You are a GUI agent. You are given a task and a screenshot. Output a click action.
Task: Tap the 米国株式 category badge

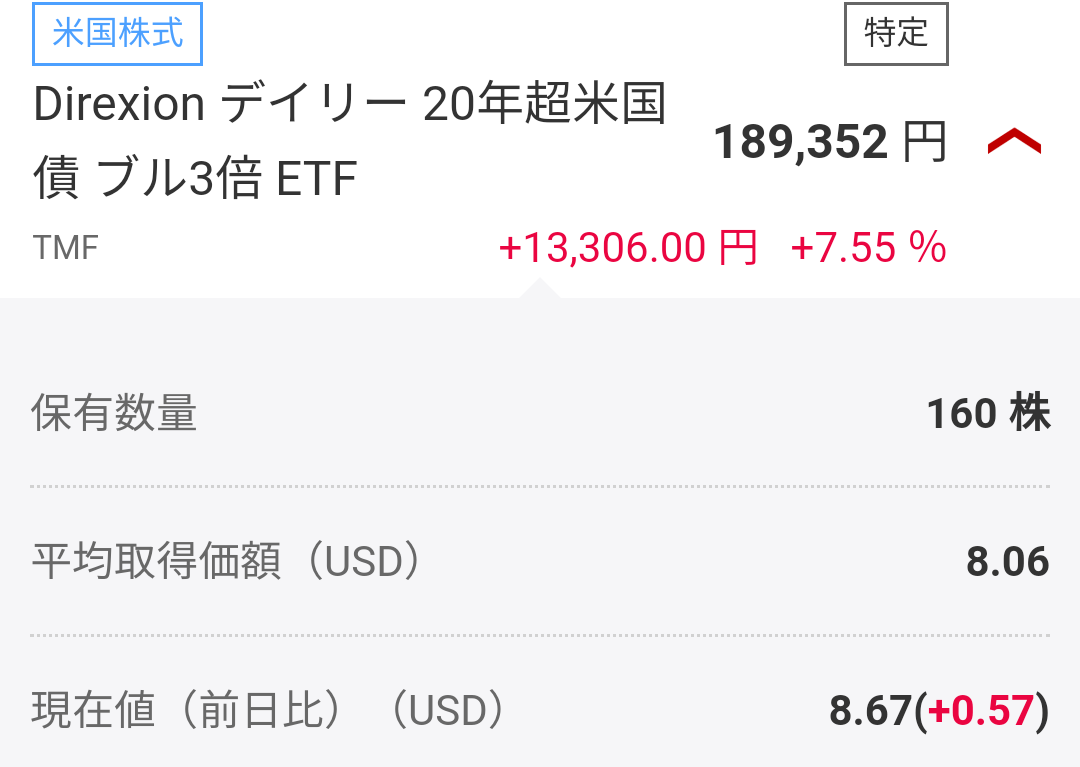tap(118, 33)
